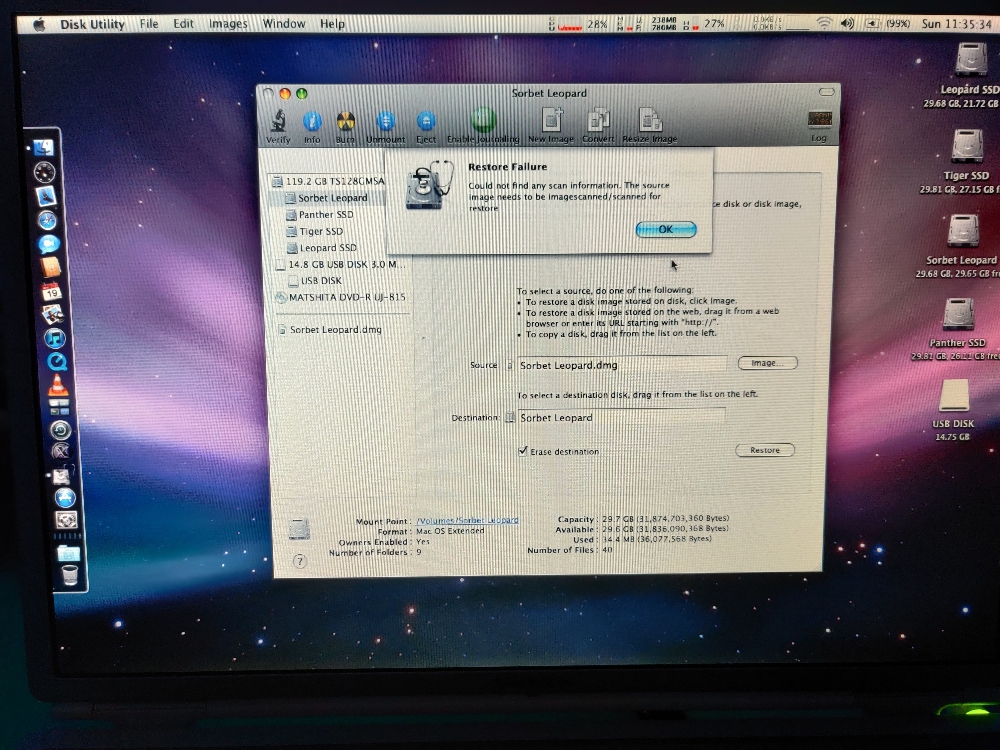1000x750 pixels.
Task: Open the Disk Utility application menu
Action: [92, 24]
